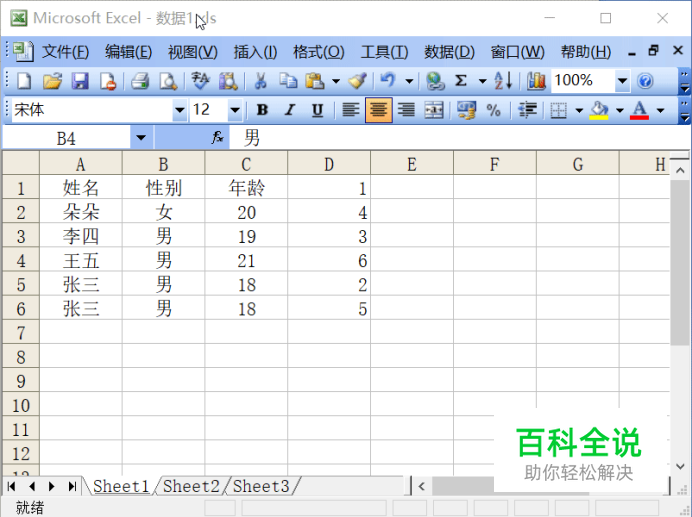Paste from clipboard
This screenshot has width=692, height=517.
coord(316,81)
